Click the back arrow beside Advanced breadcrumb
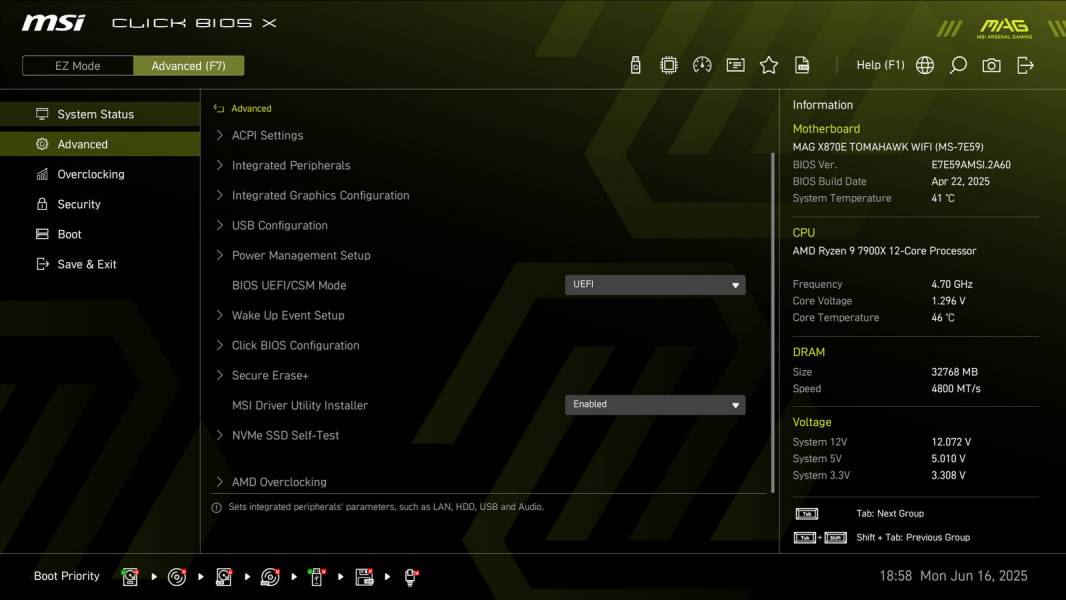This screenshot has height=600, width=1066. pos(219,108)
